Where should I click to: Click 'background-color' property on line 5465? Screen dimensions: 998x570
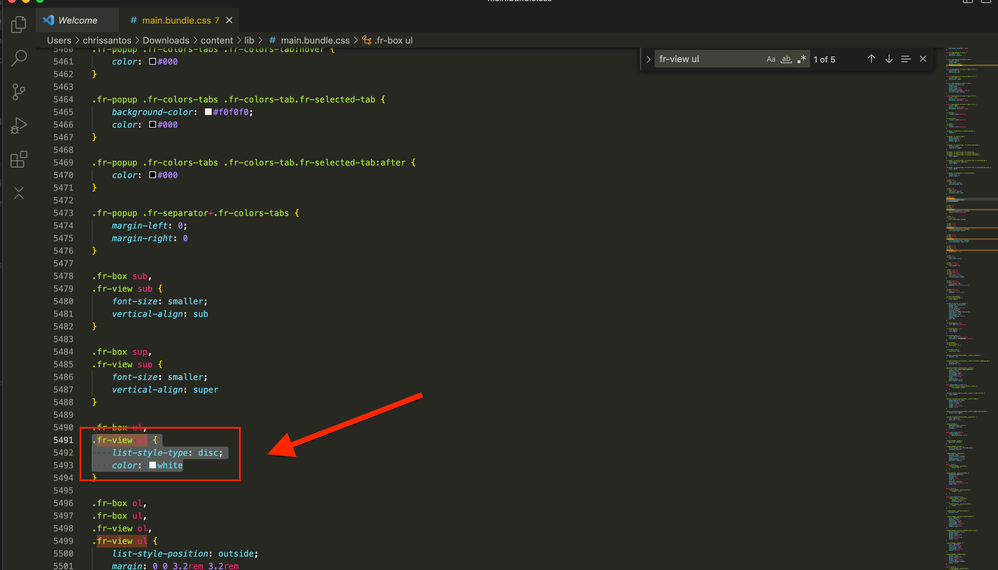pos(152,112)
